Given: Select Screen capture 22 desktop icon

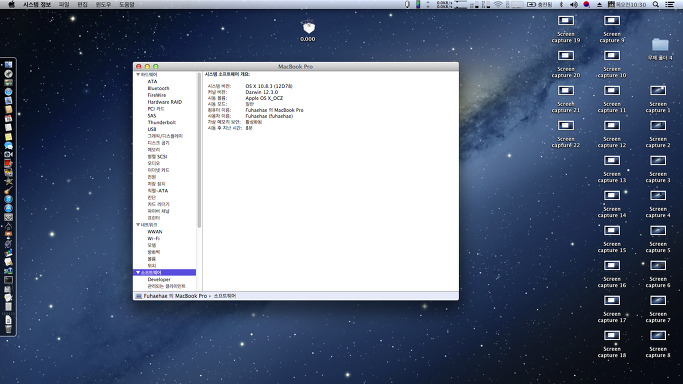Looking at the screenshot, I should click(566, 126).
